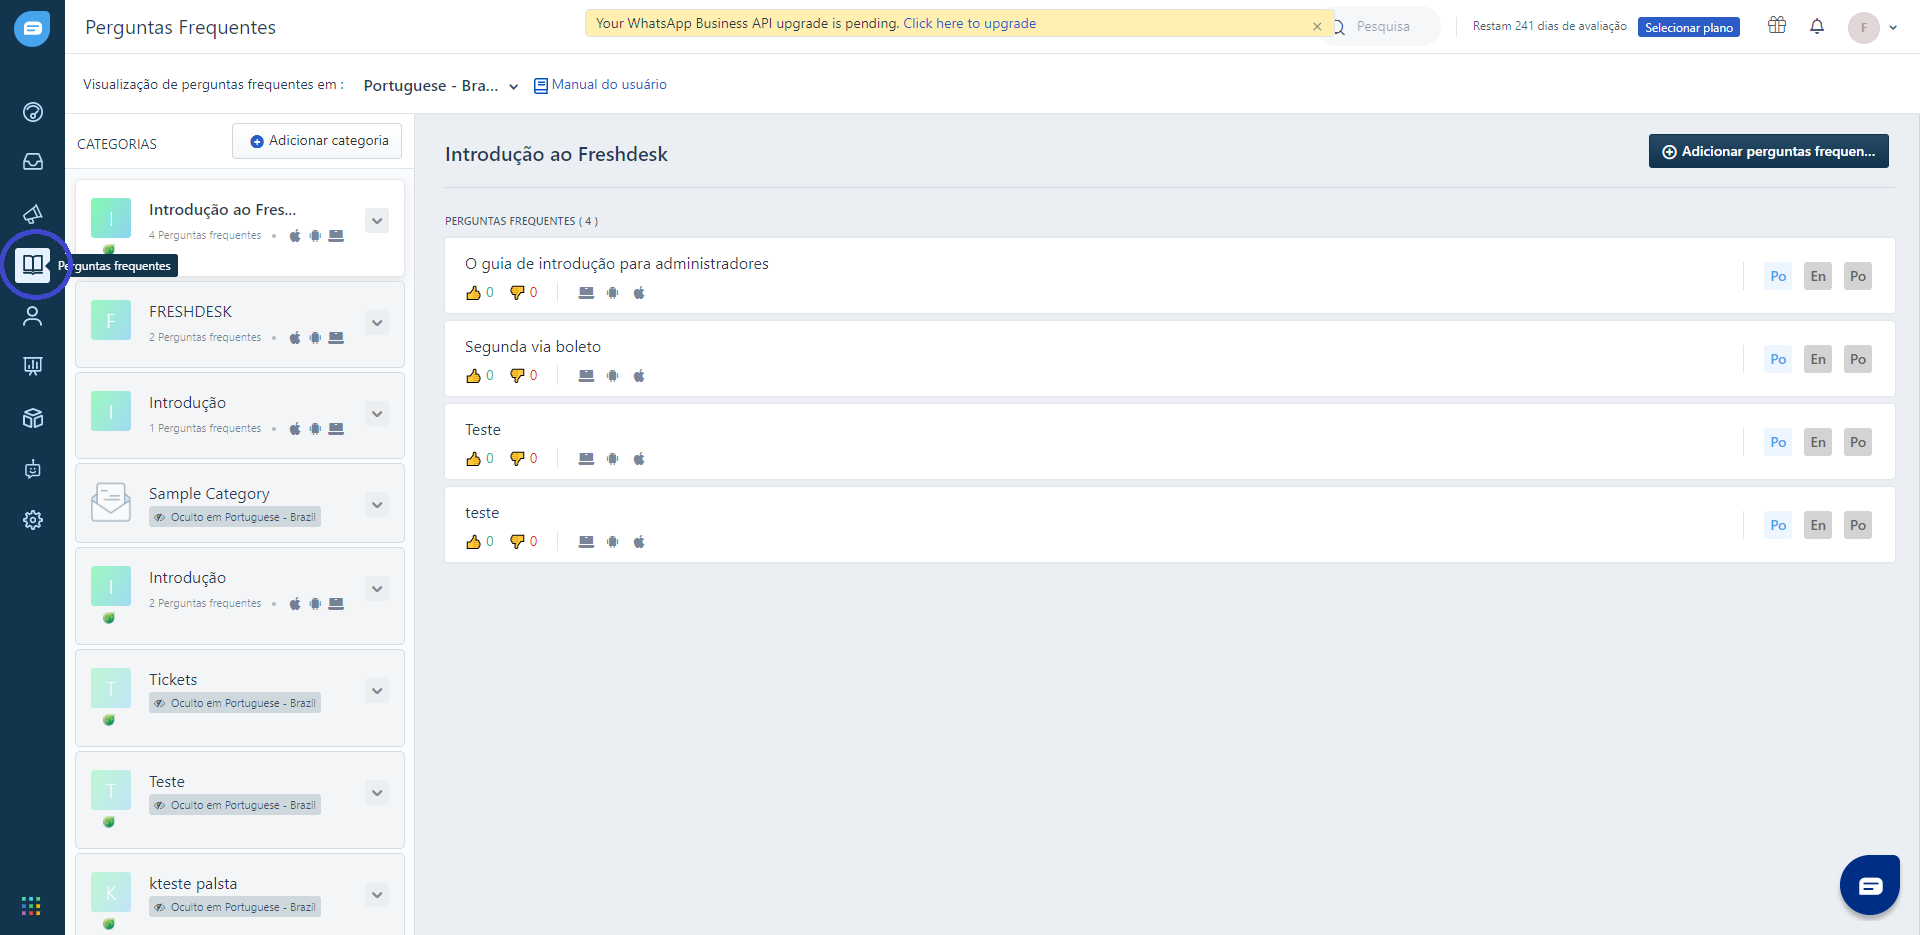Open the user avatar menu
The image size is (1920, 935).
(1864, 28)
